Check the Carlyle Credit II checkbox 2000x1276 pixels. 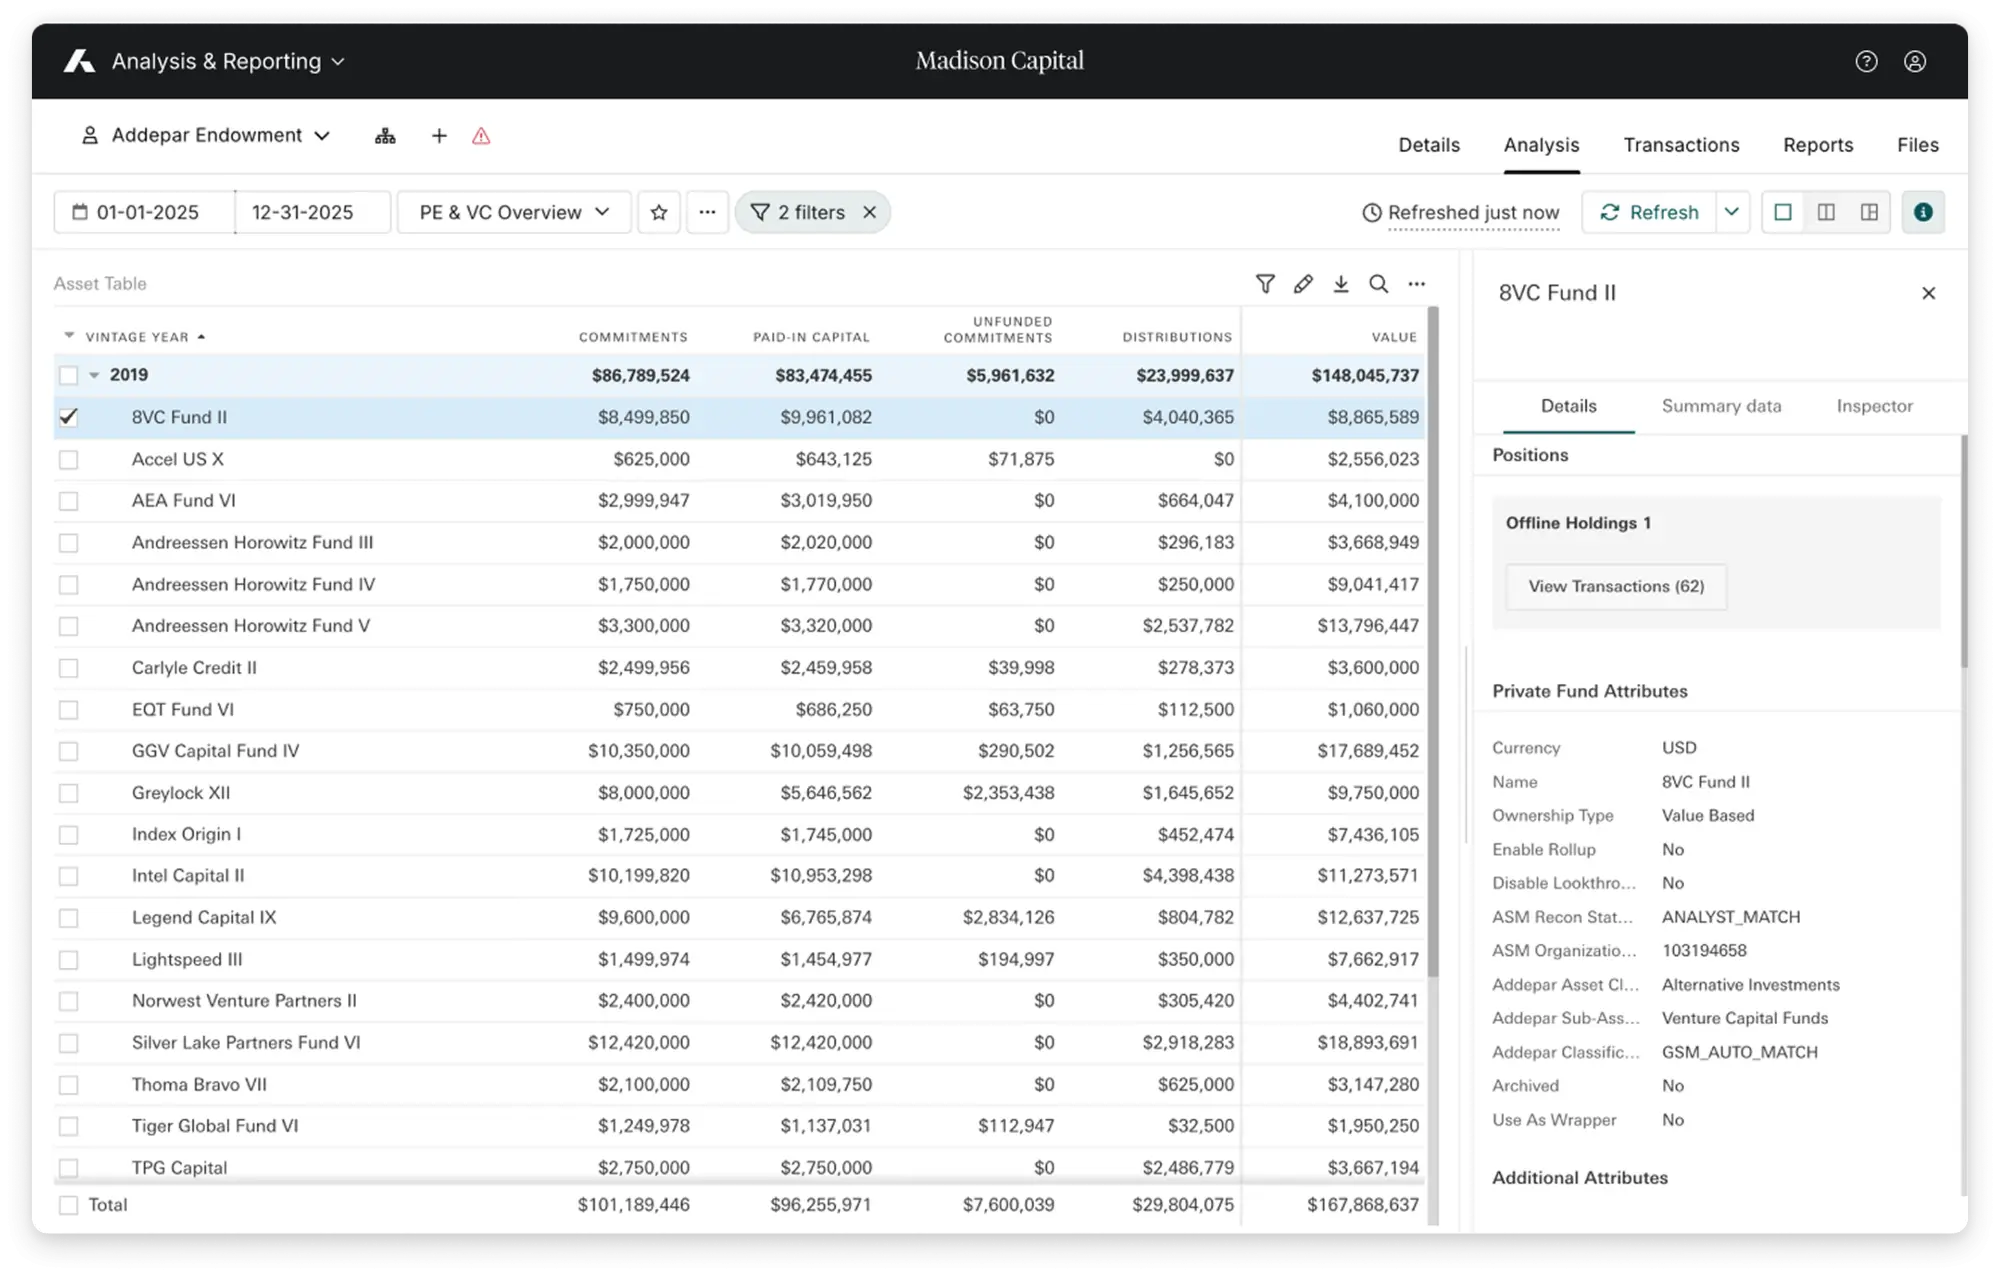click(x=68, y=668)
